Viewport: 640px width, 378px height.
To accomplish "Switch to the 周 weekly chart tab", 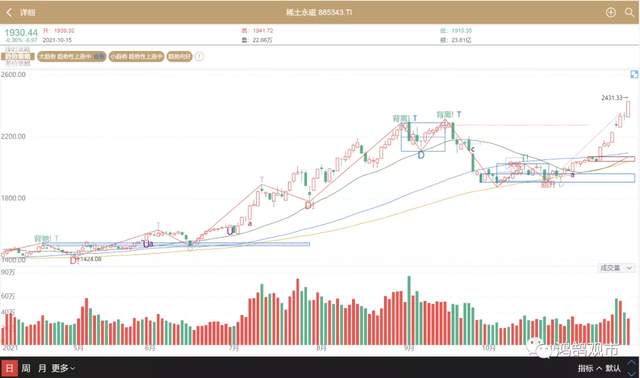I will coord(26,368).
